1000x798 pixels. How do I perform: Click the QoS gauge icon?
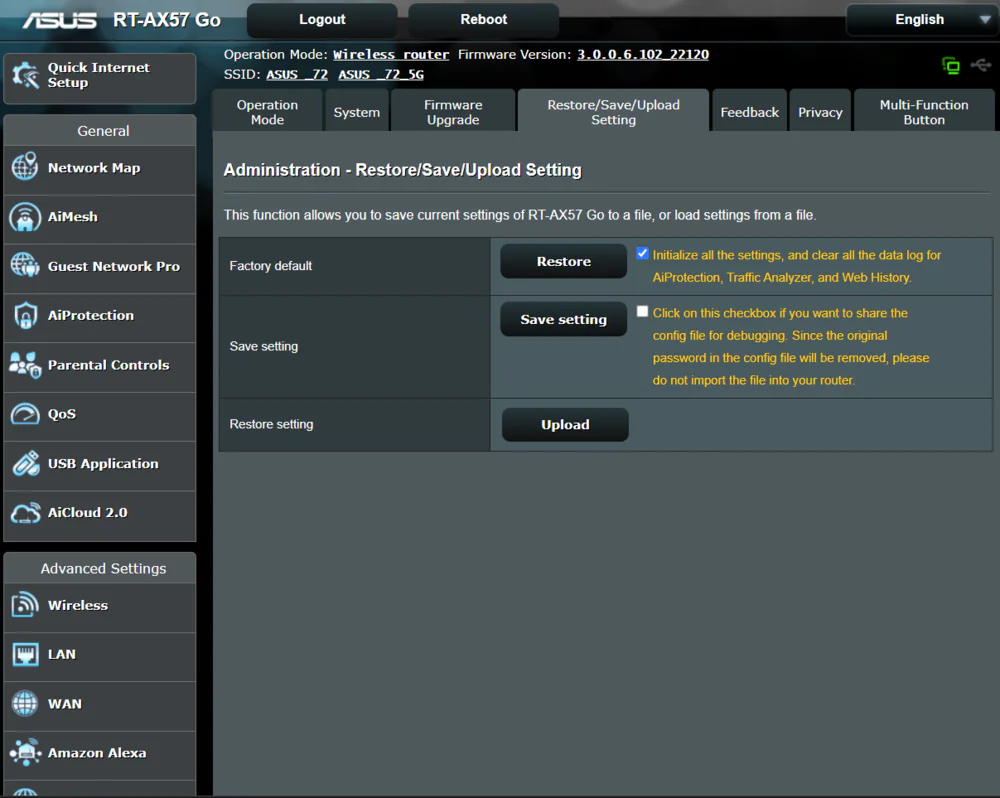(x=25, y=414)
